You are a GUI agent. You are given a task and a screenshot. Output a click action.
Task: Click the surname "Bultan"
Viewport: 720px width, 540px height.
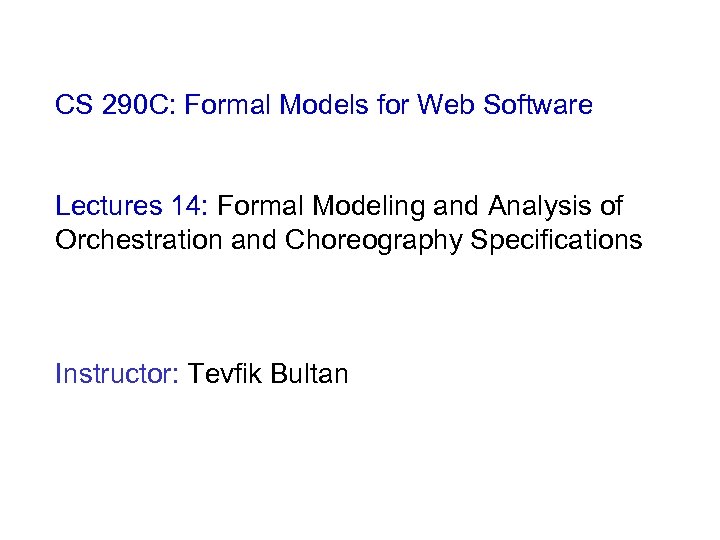(311, 375)
